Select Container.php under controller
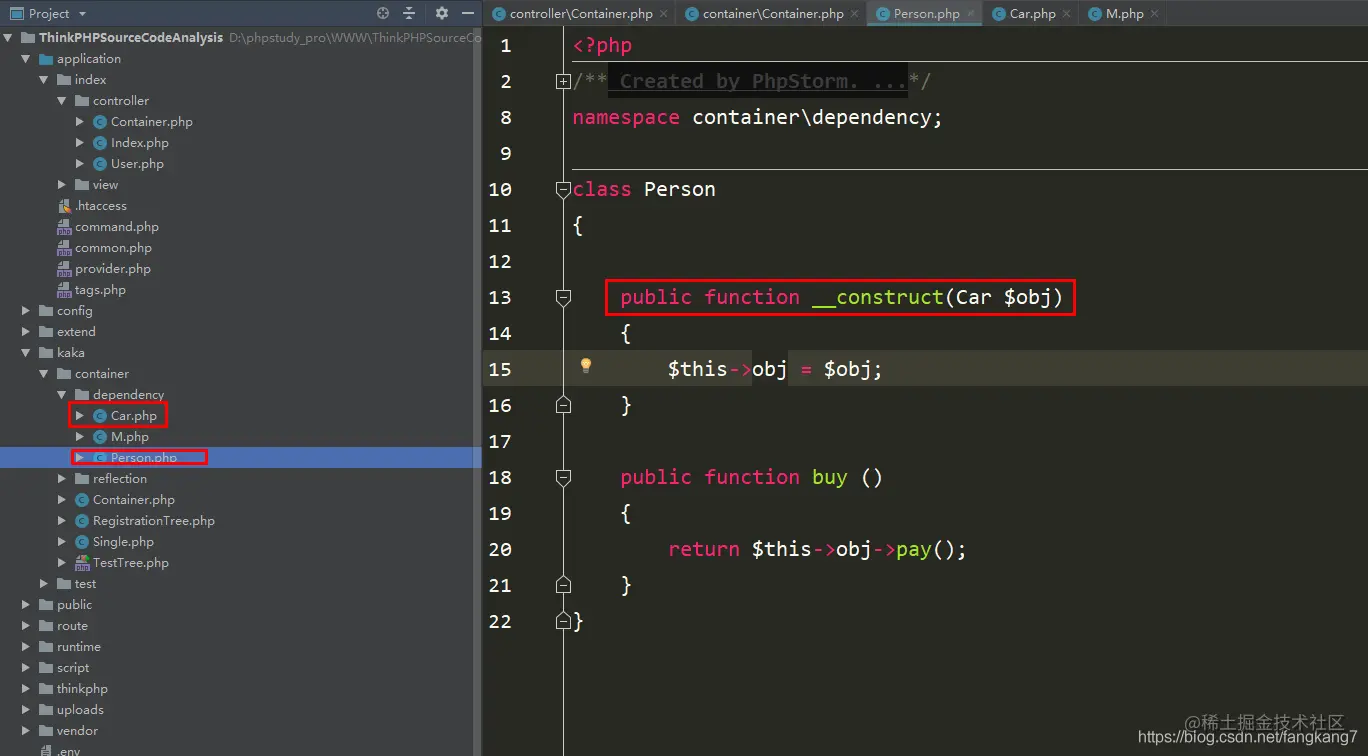Screen dimensions: 1368x756 point(151,122)
